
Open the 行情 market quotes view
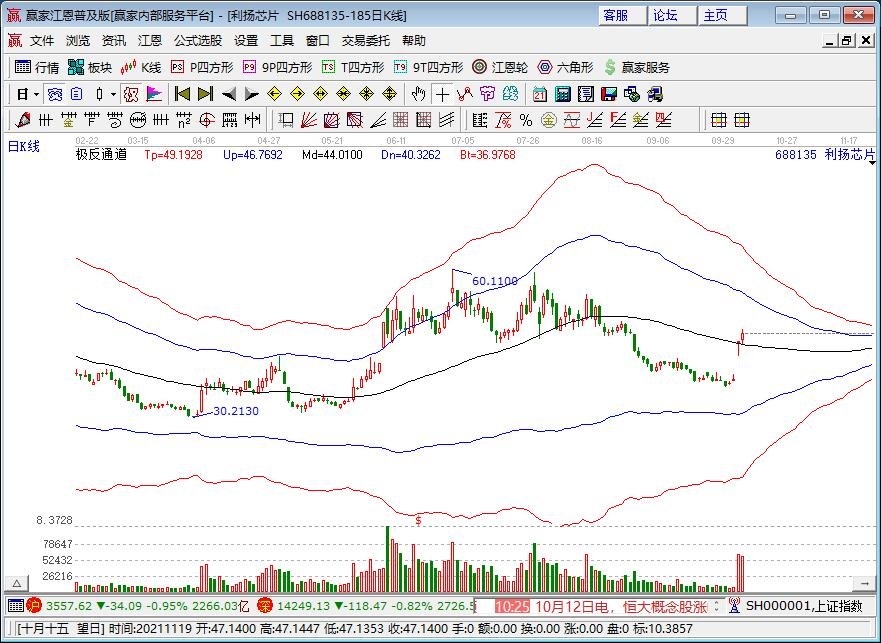point(37,67)
